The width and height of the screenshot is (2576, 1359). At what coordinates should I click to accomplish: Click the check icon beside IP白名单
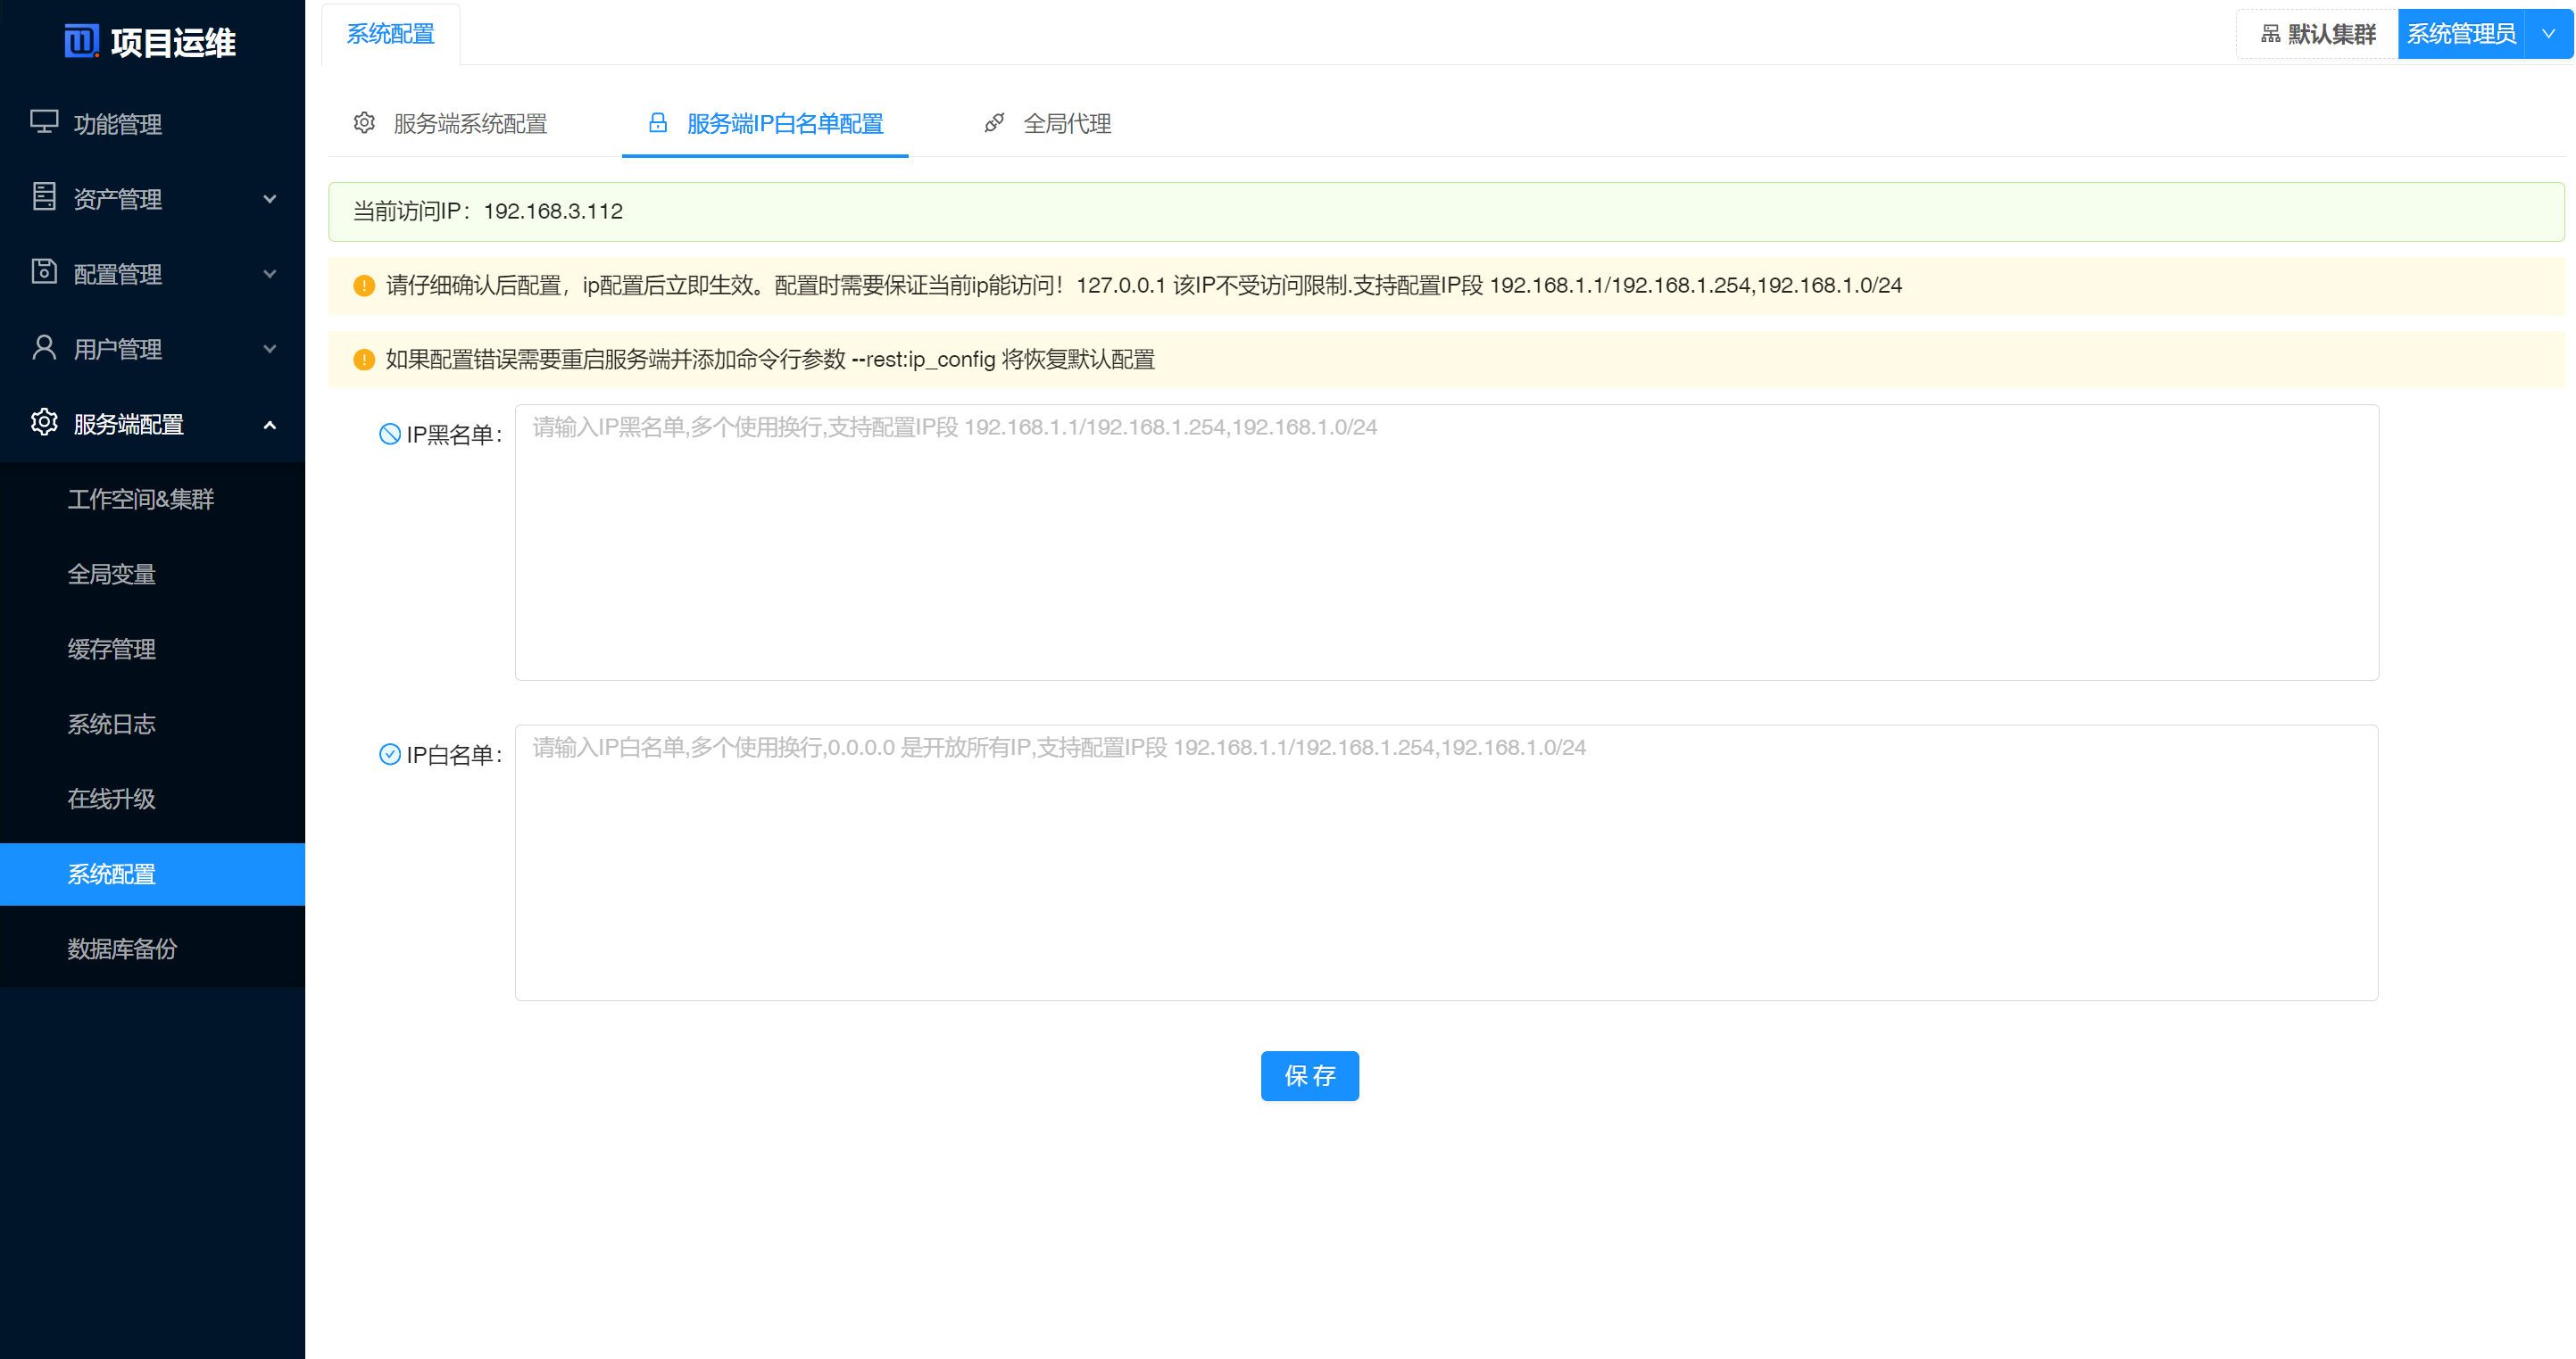click(x=389, y=754)
